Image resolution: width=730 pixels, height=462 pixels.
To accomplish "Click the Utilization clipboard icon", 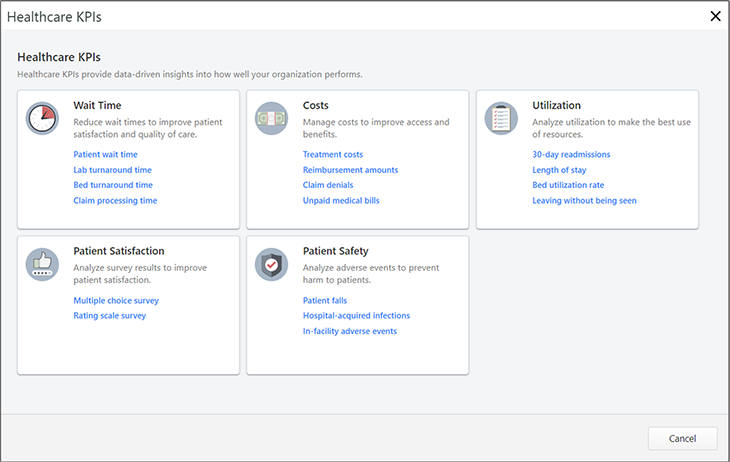I will click(501, 118).
